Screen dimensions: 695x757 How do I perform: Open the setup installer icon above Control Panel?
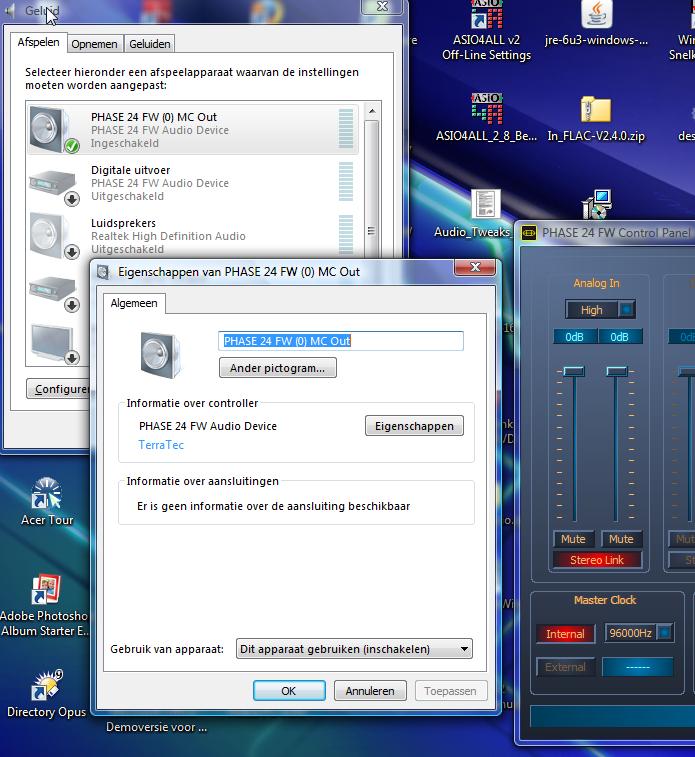597,204
